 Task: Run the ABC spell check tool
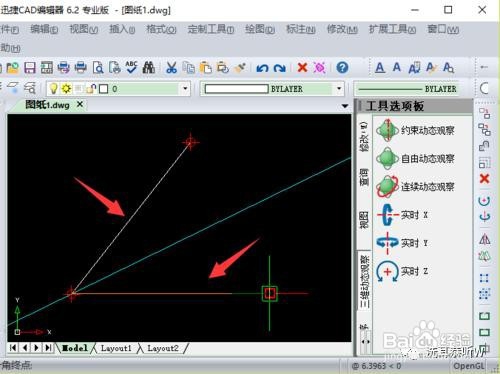(x=131, y=67)
